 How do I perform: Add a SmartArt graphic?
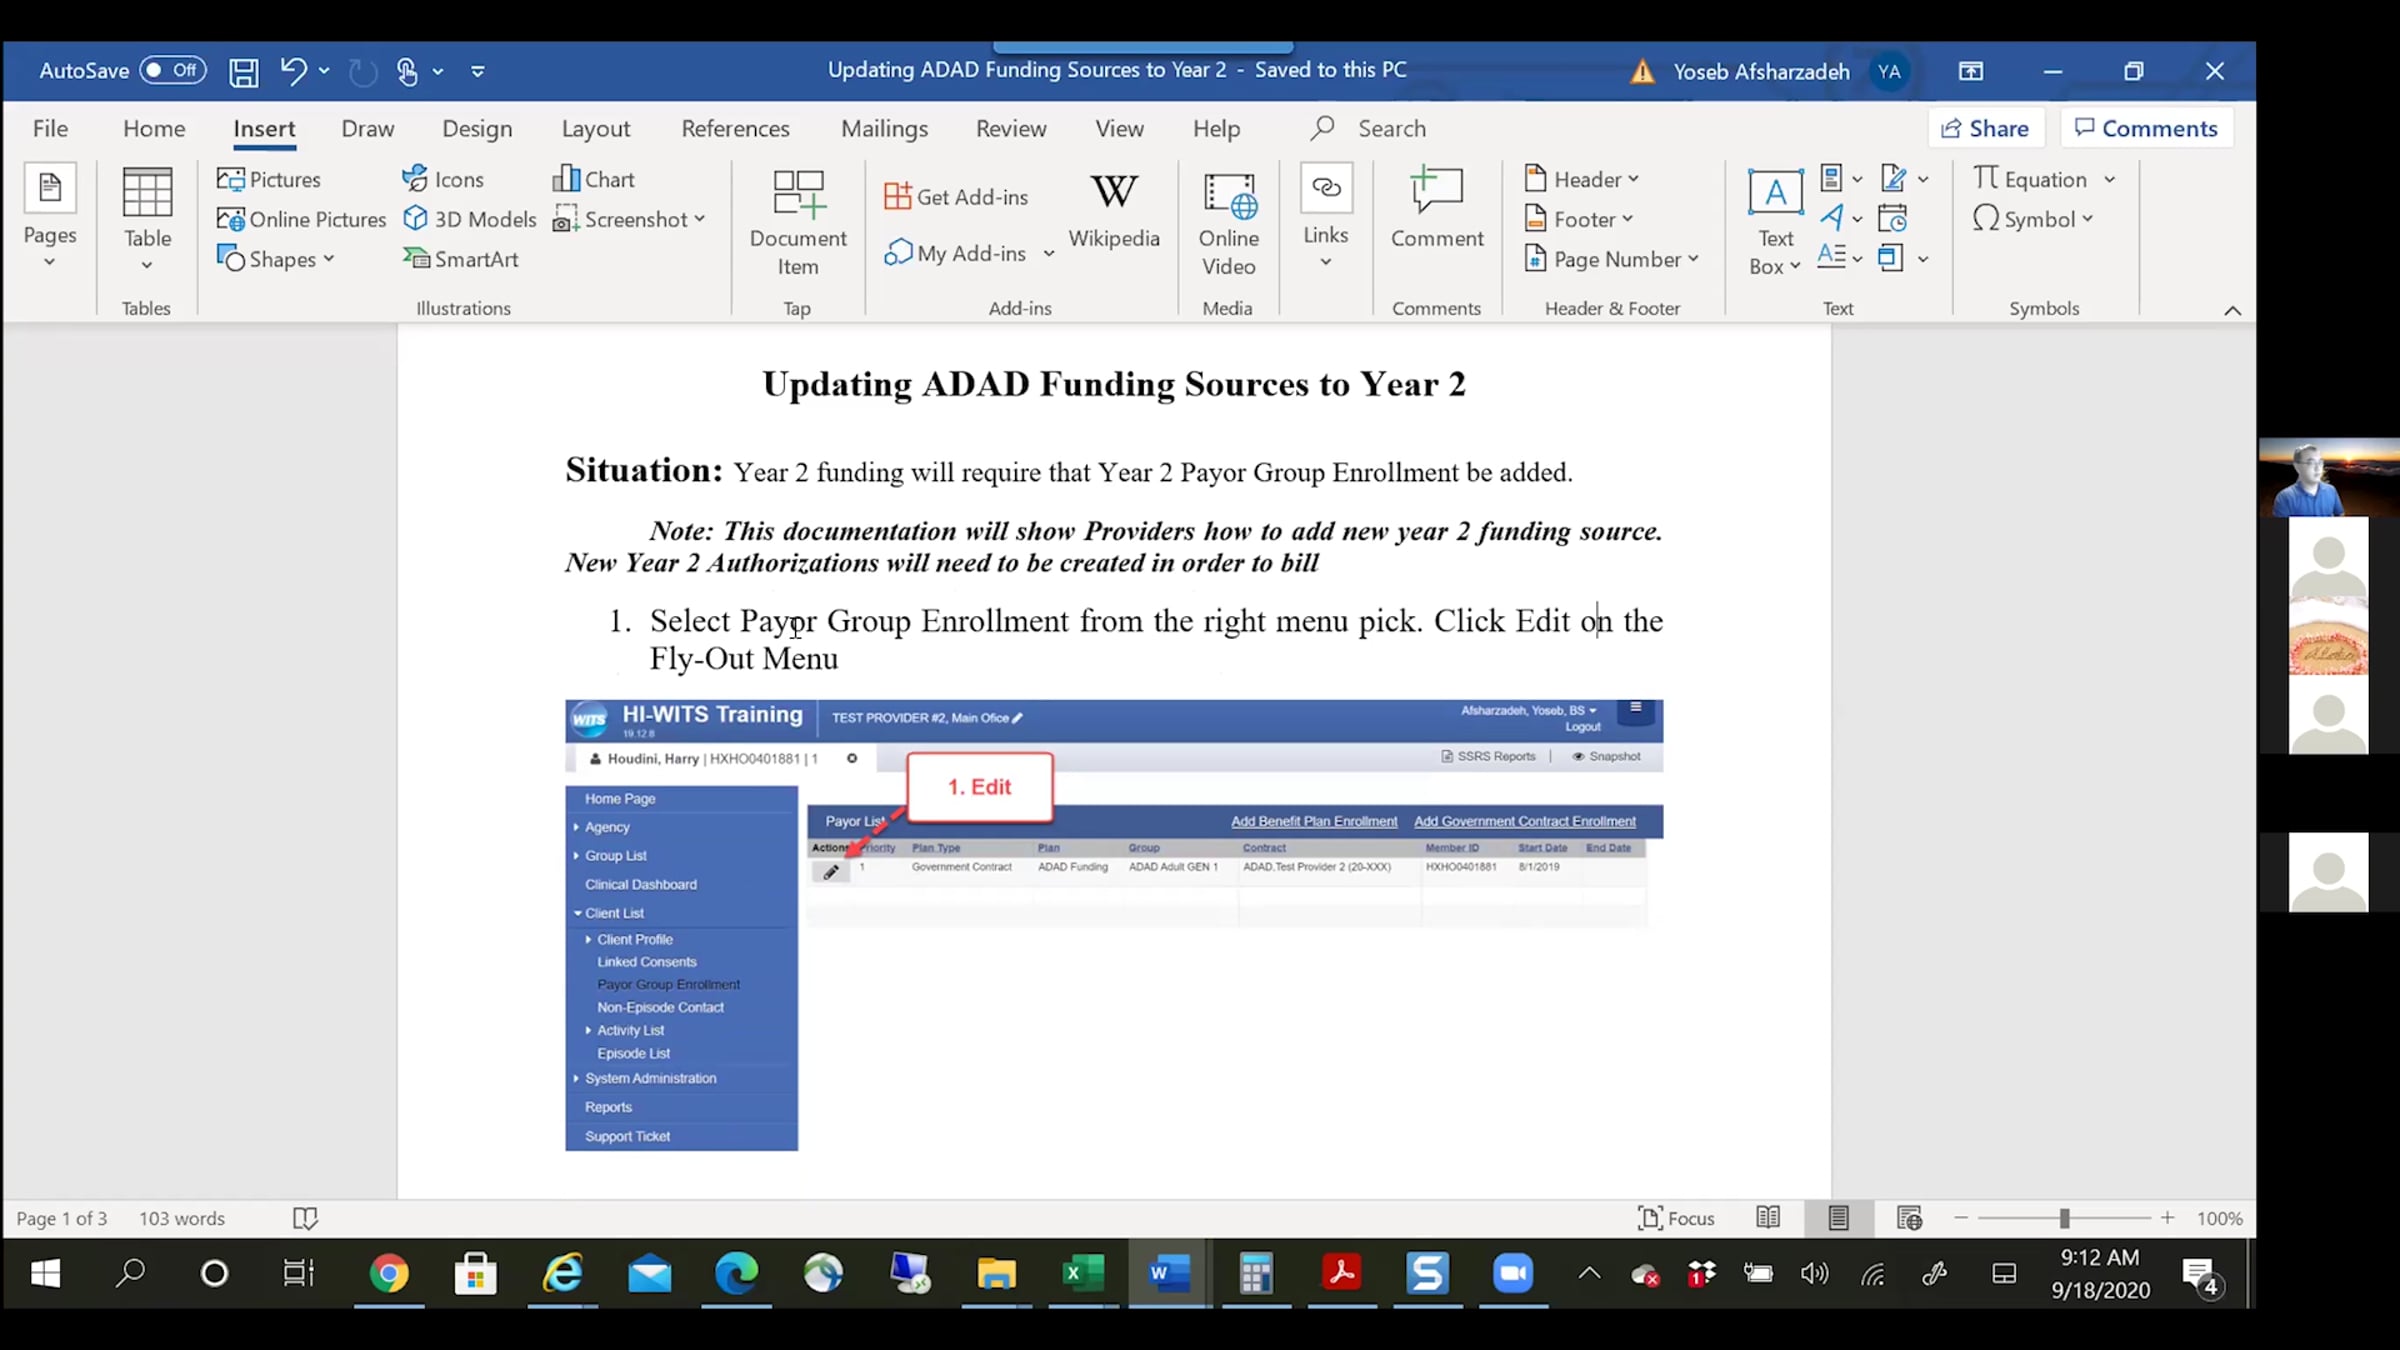point(461,259)
